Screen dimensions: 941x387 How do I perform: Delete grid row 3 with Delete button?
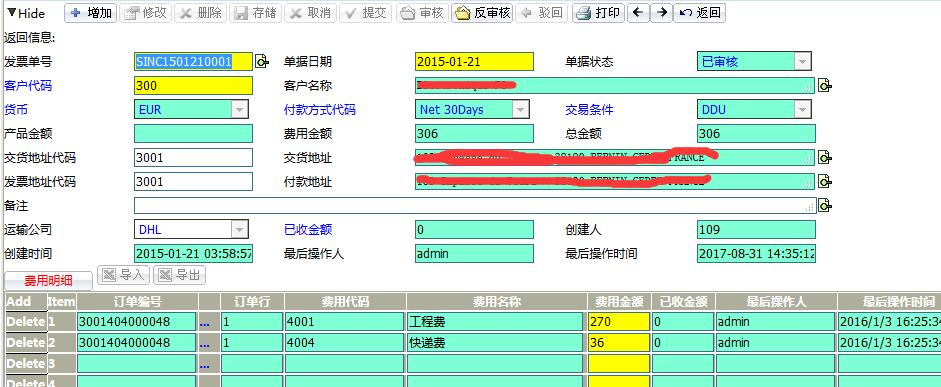[x=26, y=364]
